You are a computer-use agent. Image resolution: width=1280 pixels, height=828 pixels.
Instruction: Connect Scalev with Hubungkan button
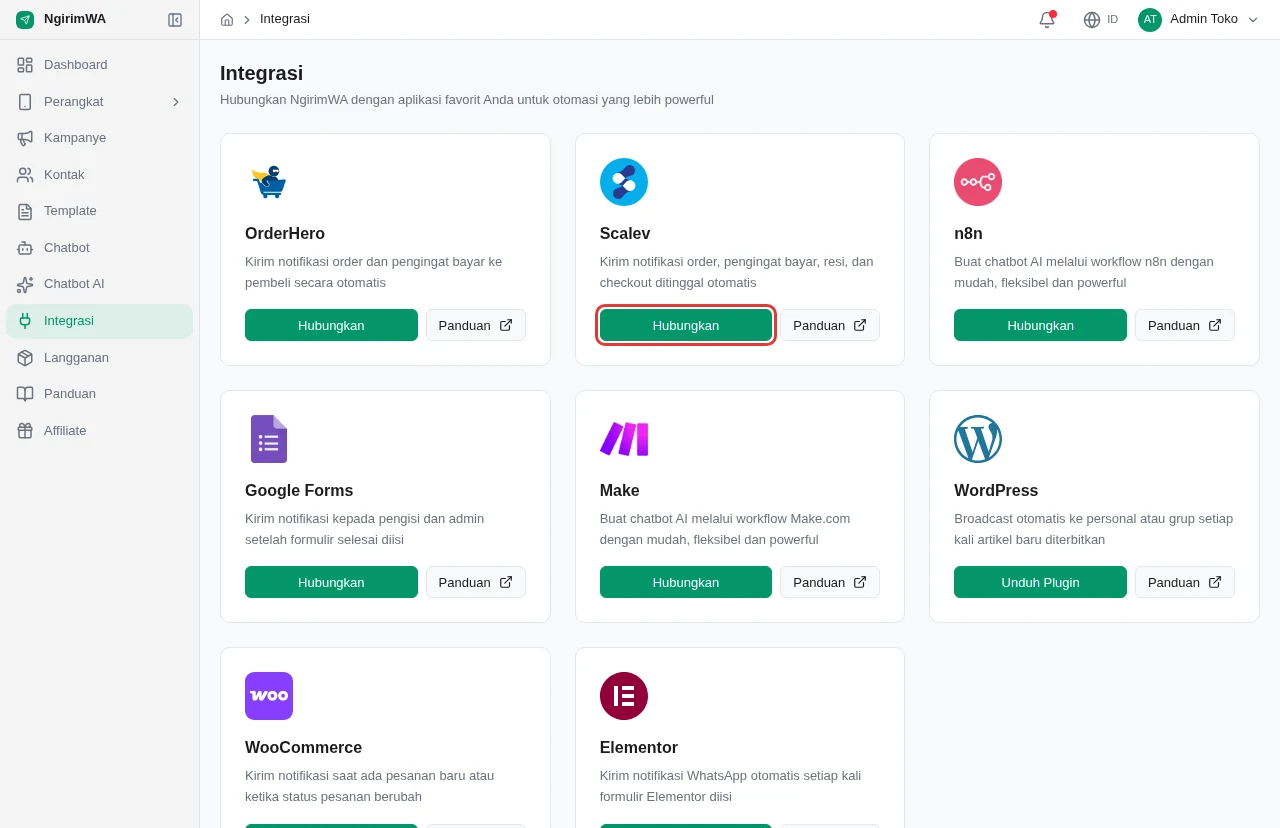[686, 325]
